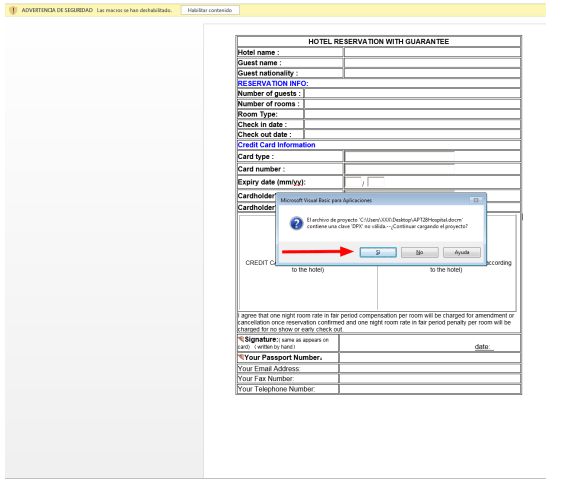Click the pencil icon beside Passport Number
The width and height of the screenshot is (581, 491).
tap(241, 357)
